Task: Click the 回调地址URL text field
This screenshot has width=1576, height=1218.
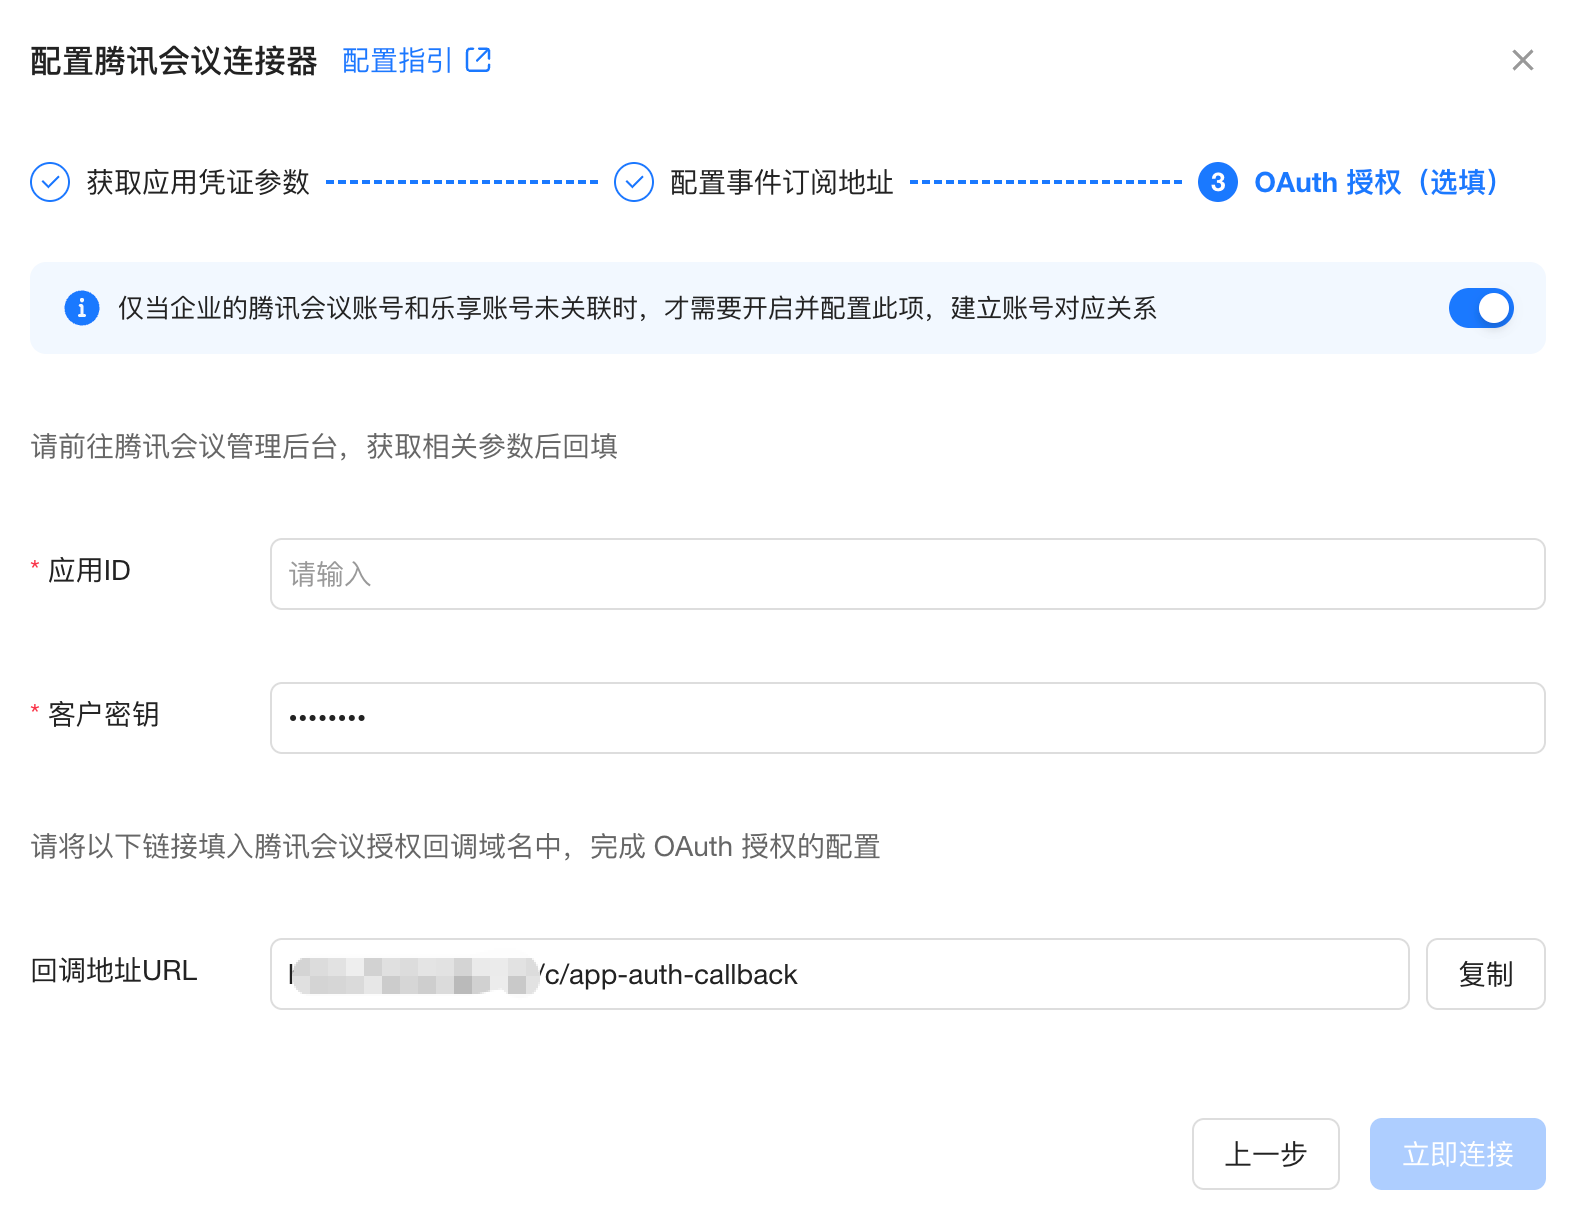Action: tap(840, 974)
